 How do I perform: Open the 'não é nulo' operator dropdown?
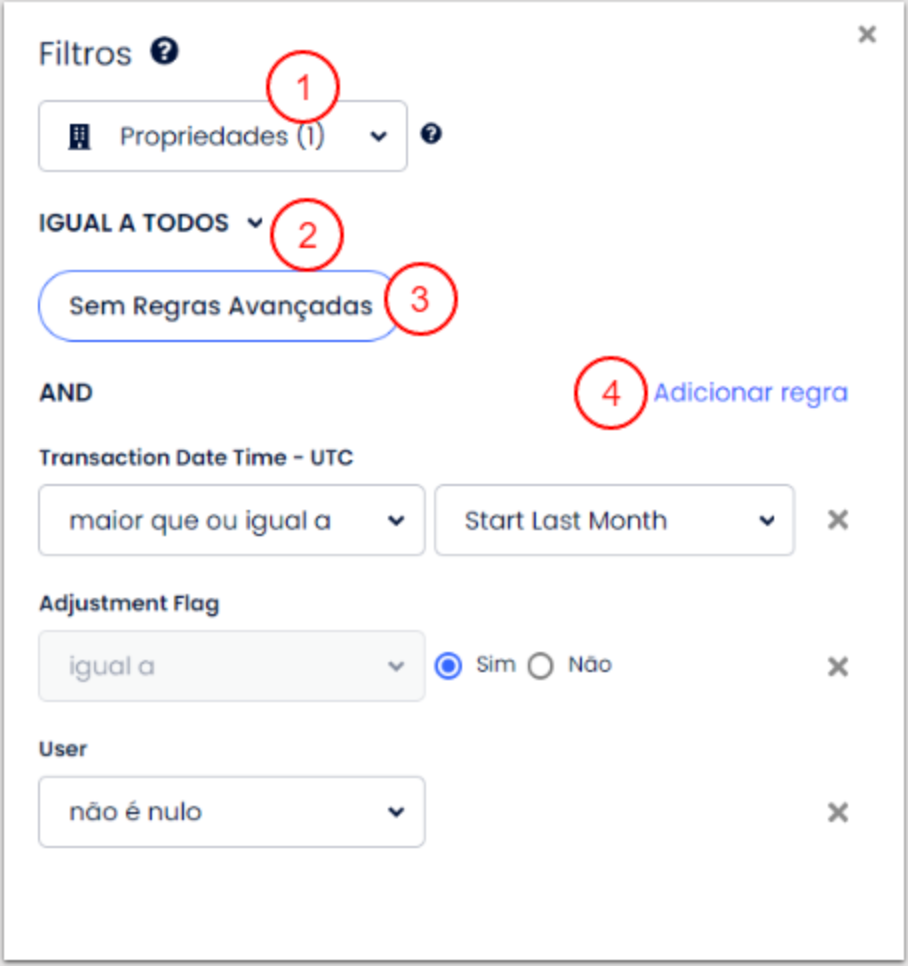click(232, 812)
